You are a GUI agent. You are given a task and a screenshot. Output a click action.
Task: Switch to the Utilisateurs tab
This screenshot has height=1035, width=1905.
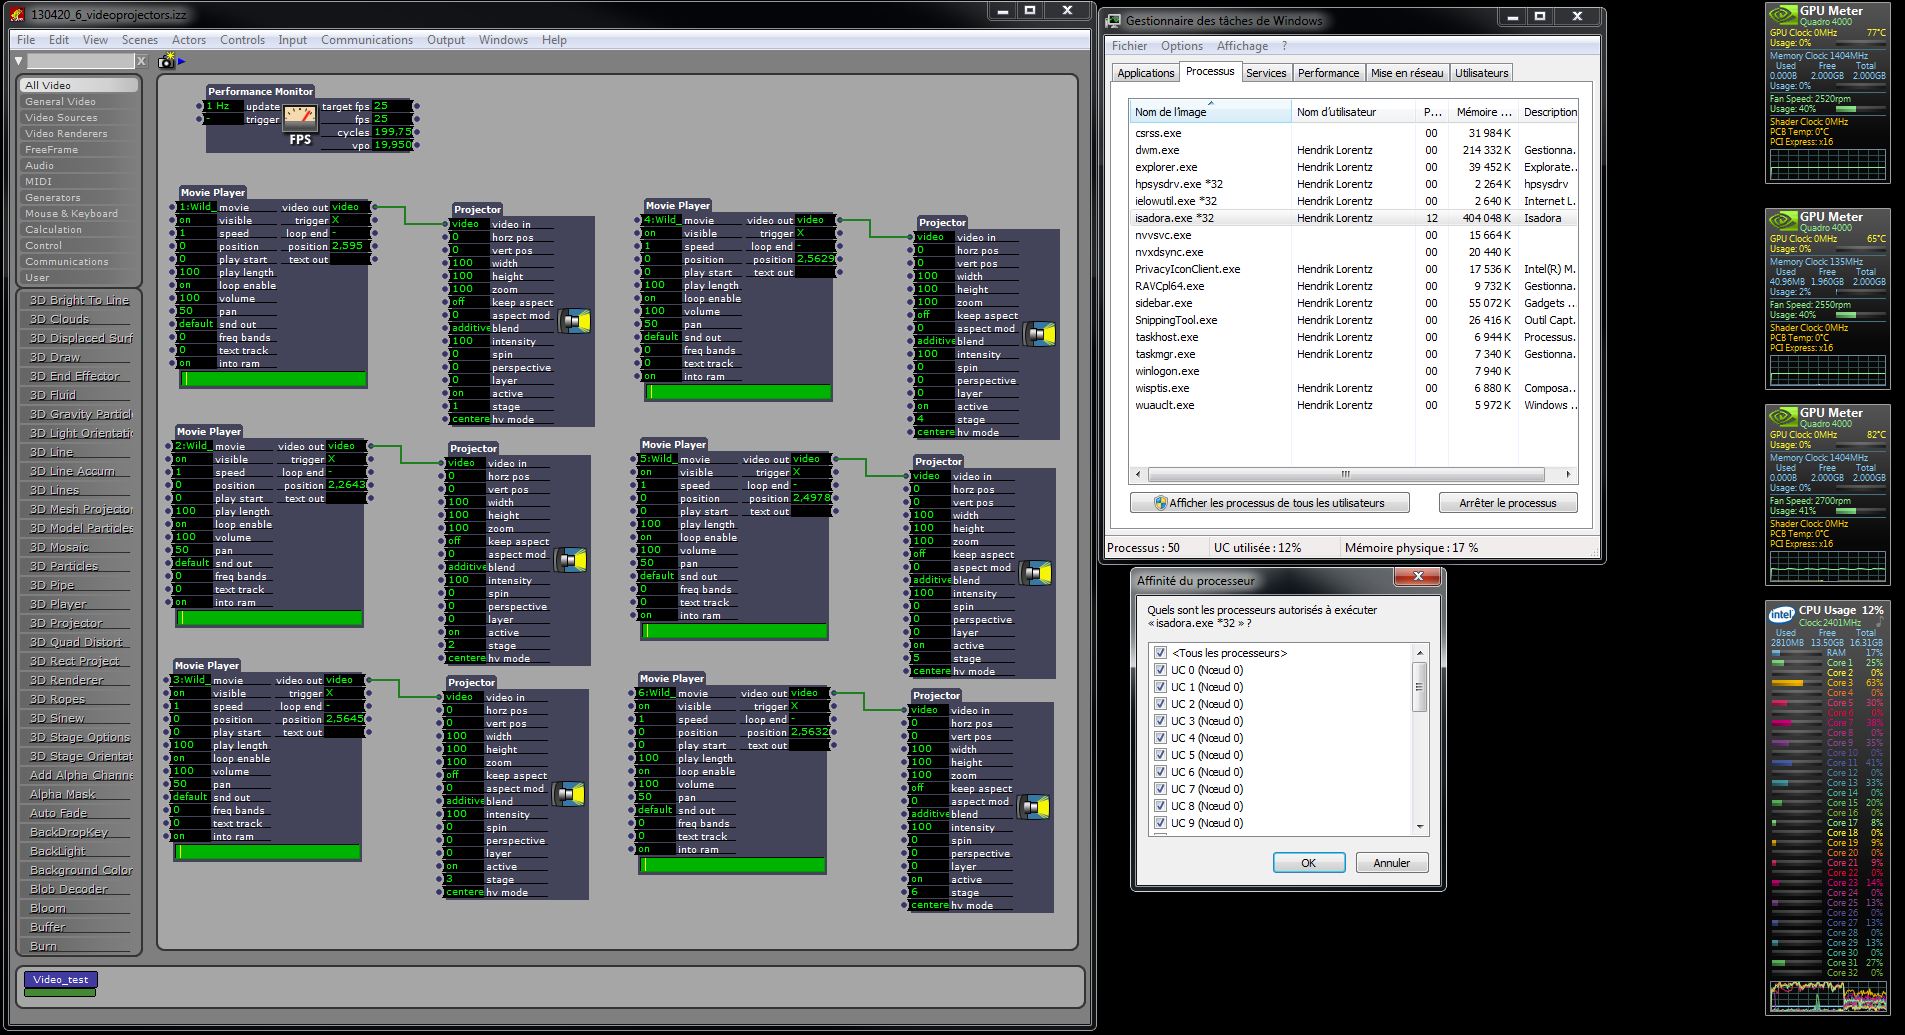(1481, 73)
